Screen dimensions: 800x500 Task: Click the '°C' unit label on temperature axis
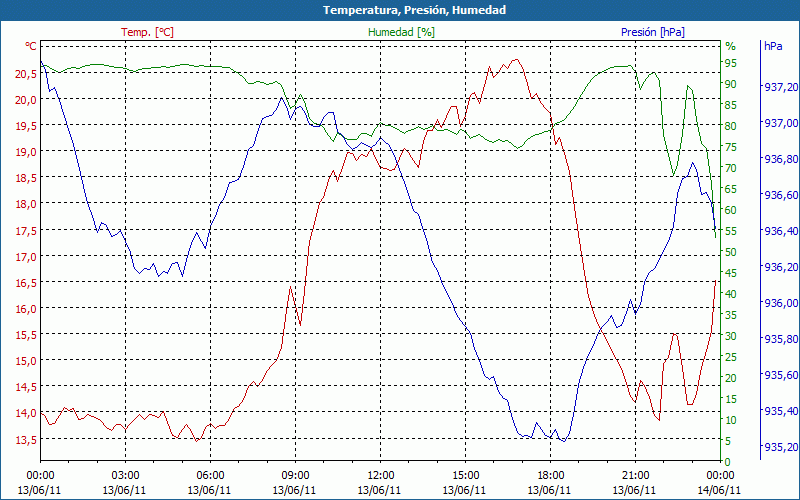point(31,46)
